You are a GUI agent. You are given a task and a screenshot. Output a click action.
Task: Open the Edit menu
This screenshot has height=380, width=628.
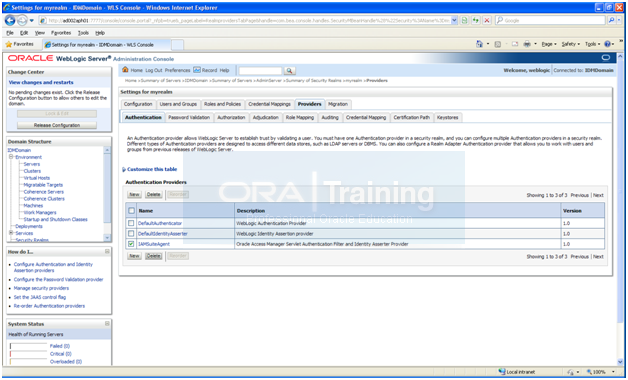24,33
